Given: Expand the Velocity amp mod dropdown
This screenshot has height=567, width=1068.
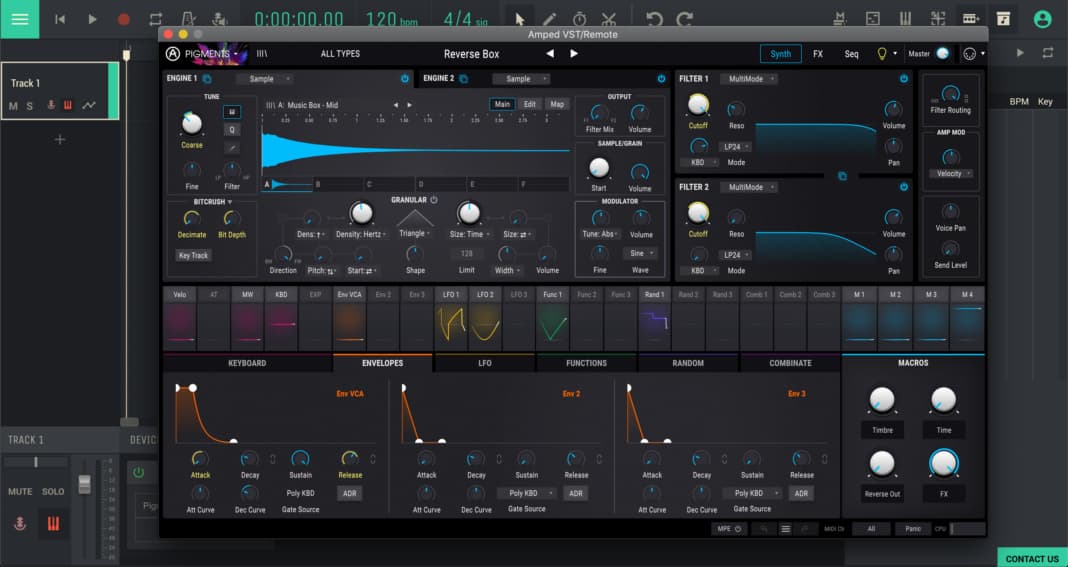Looking at the screenshot, I should [x=951, y=174].
